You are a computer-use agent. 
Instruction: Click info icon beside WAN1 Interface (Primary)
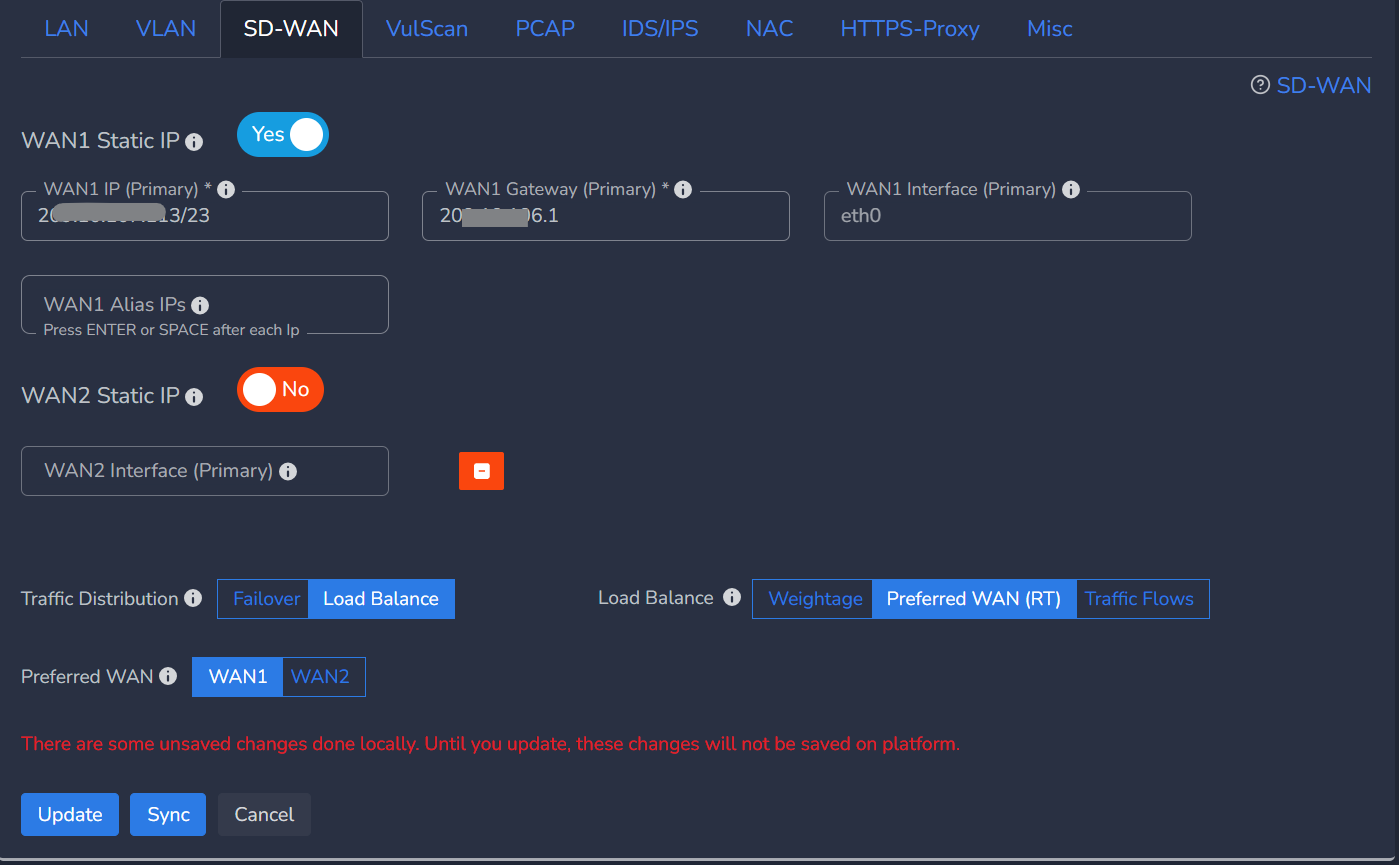click(x=1071, y=189)
